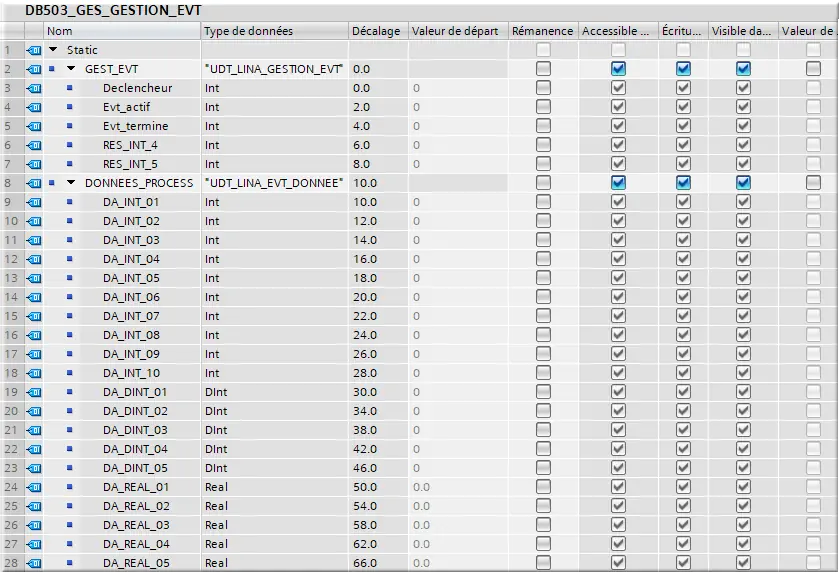Click the tag icon on the DA_INT_04 row
Image resolution: width=839 pixels, height=572 pixels.
[x=34, y=259]
